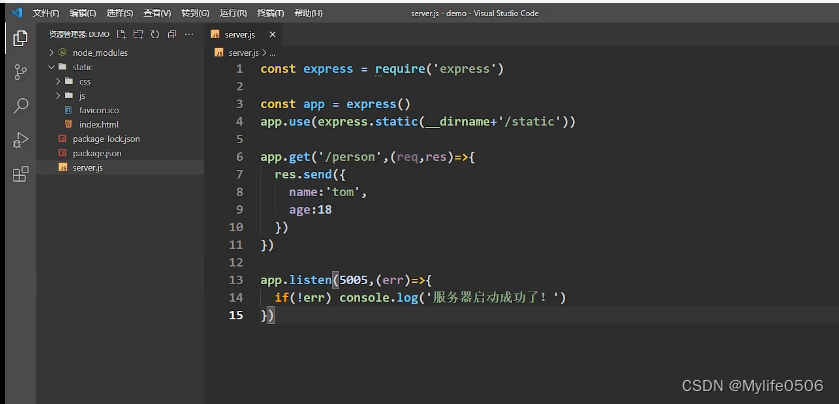Collapse all folders in explorer
This screenshot has height=404, width=839.
[x=171, y=34]
